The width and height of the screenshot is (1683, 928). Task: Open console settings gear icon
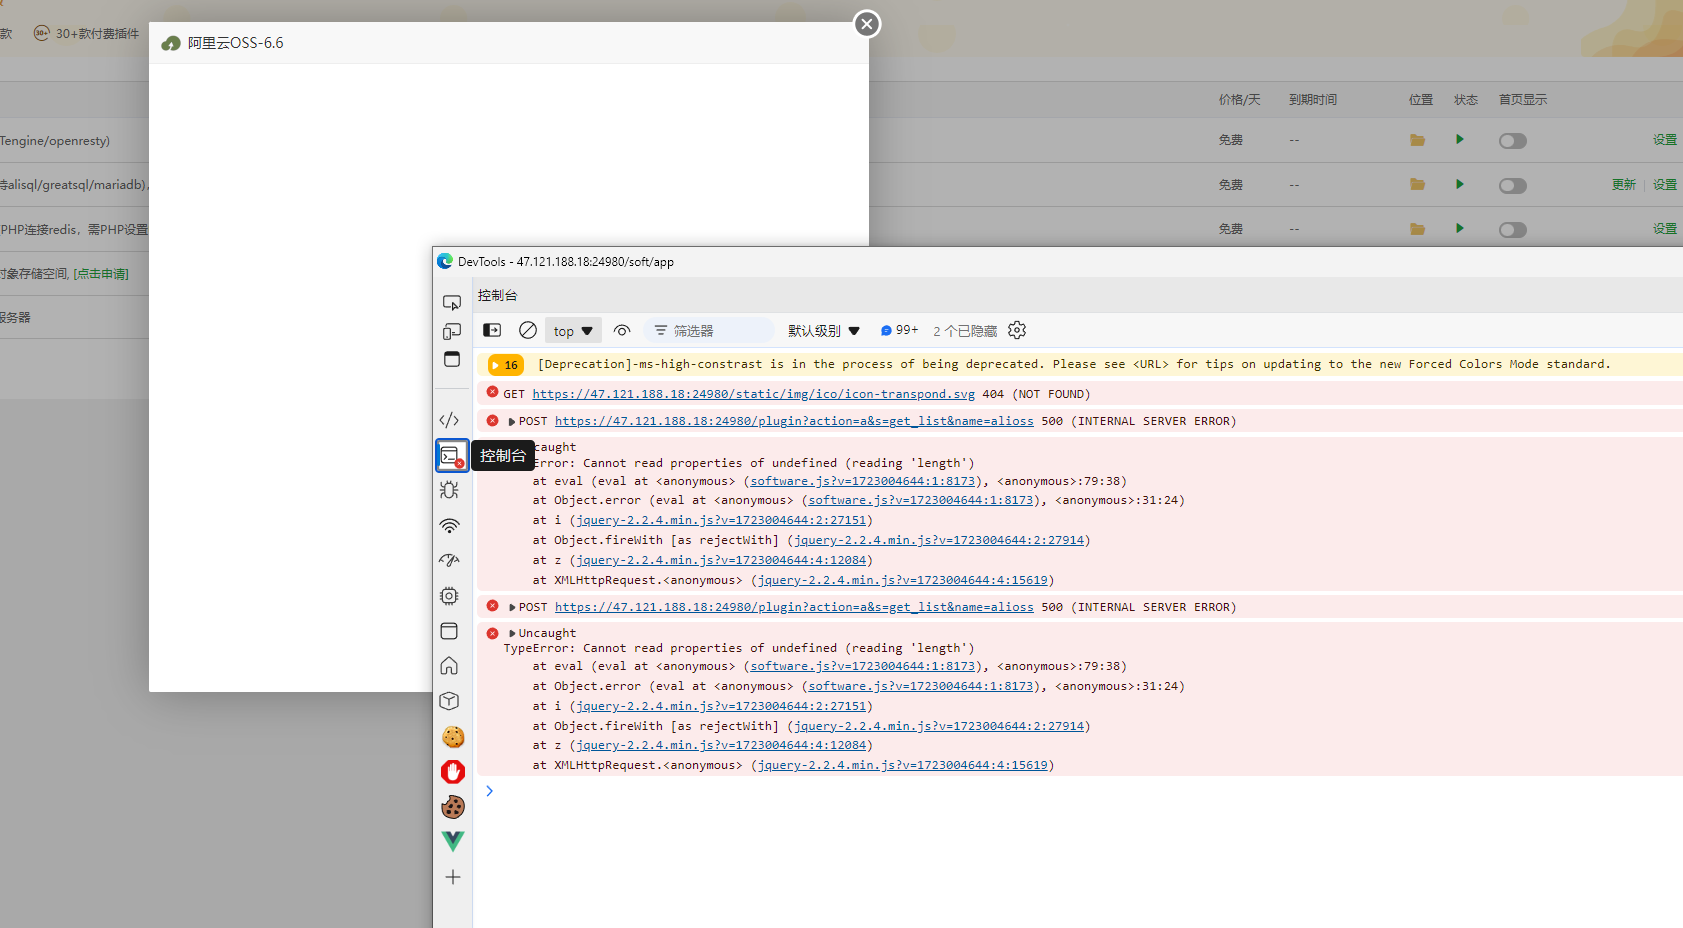click(1017, 330)
